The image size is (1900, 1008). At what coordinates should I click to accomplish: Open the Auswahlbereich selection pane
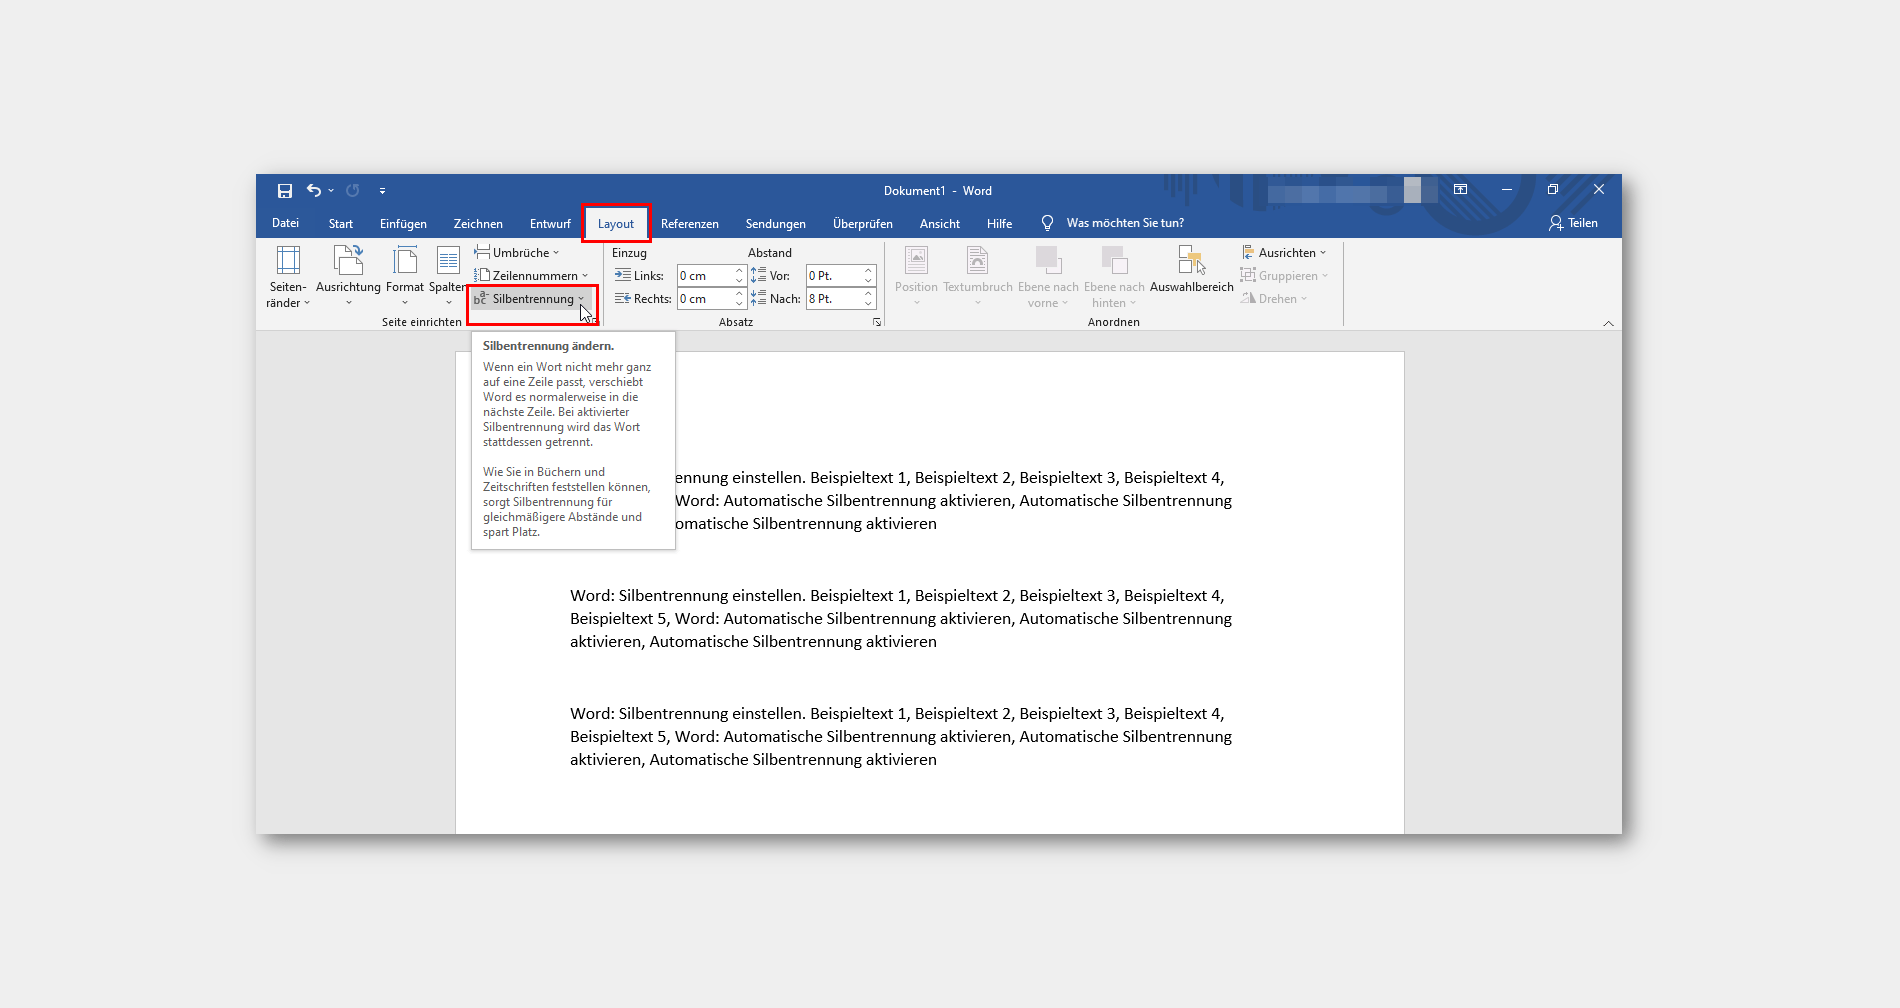[1192, 270]
